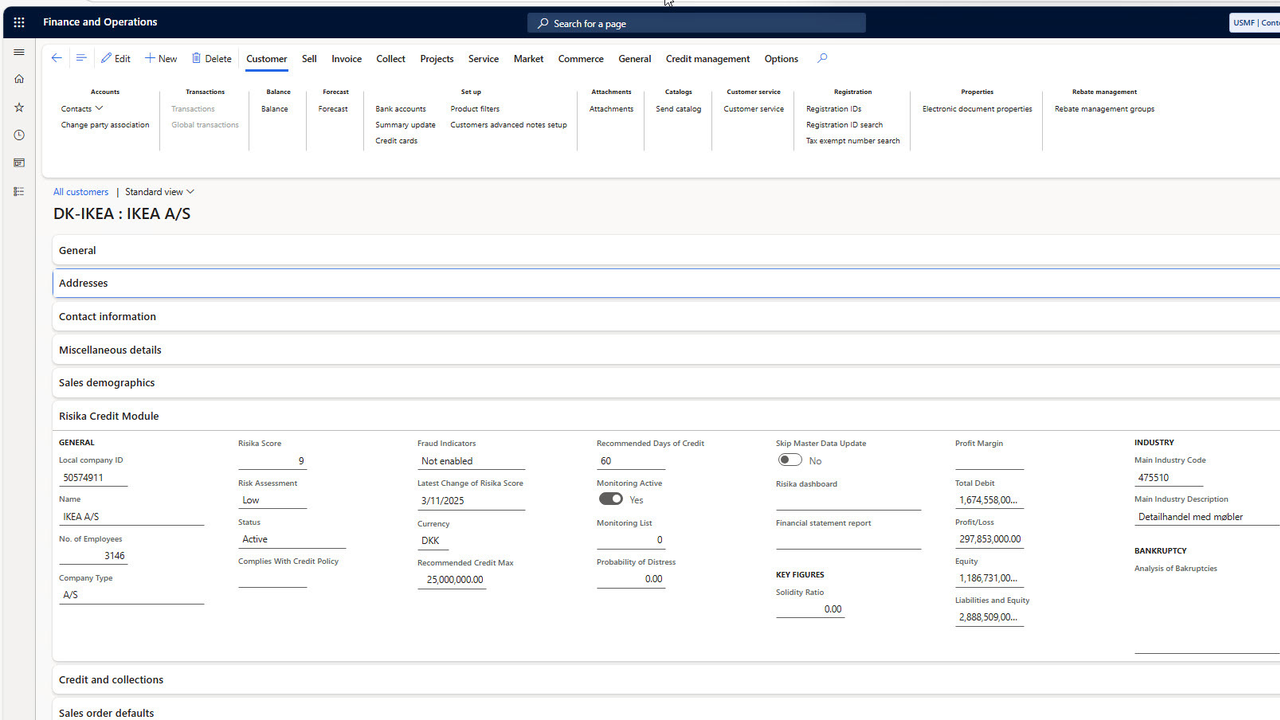Click the Delete trash button
The height and width of the screenshot is (720, 1280).
point(212,58)
